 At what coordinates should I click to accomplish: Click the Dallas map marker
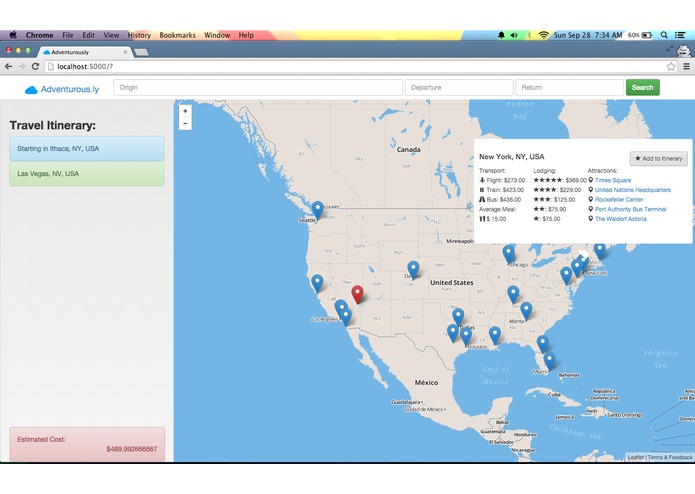pos(458,317)
